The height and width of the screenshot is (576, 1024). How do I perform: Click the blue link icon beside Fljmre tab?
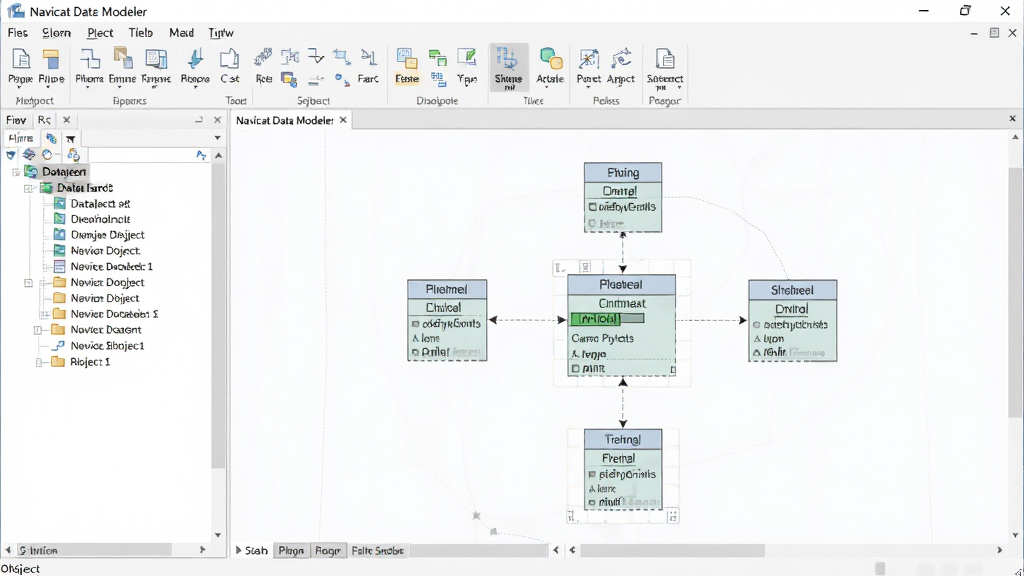pos(51,138)
